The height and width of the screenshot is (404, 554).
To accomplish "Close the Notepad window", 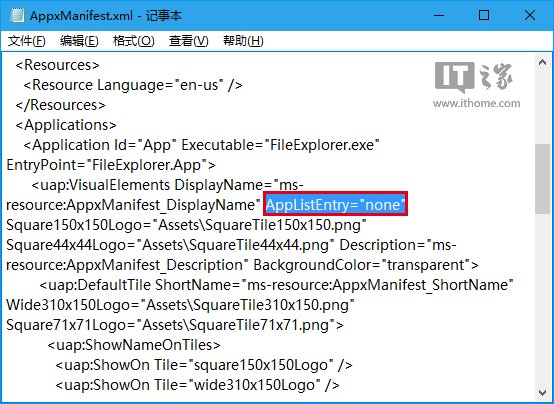I will click(x=530, y=15).
